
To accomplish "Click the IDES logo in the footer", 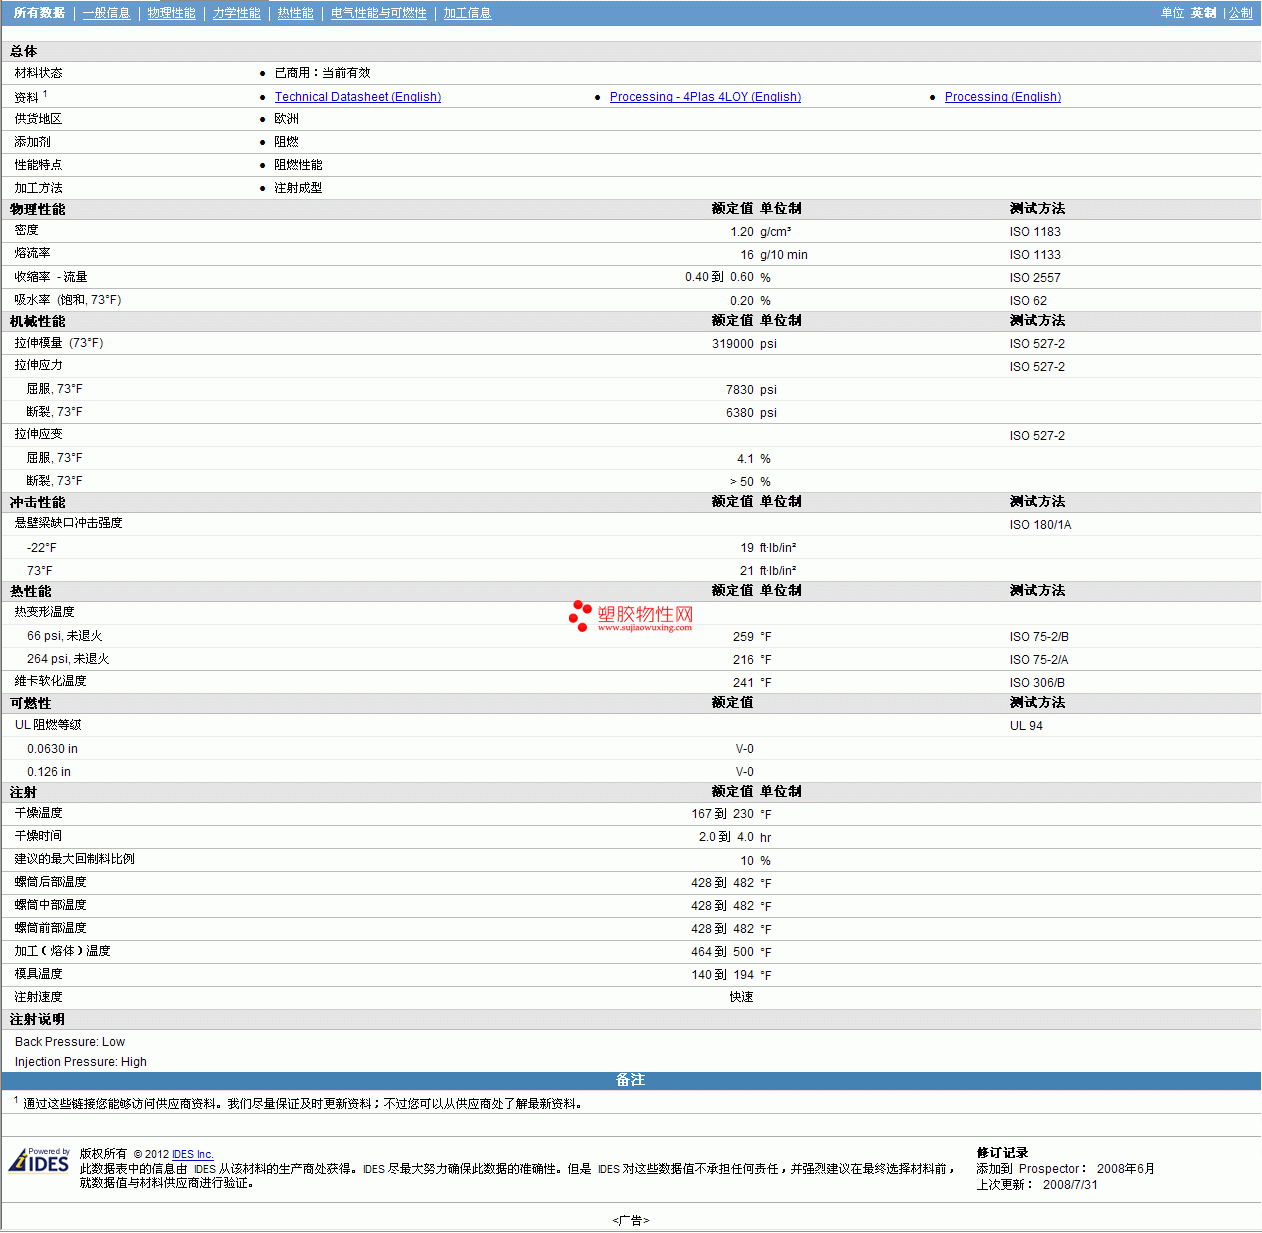I will pyautogui.click(x=39, y=1161).
